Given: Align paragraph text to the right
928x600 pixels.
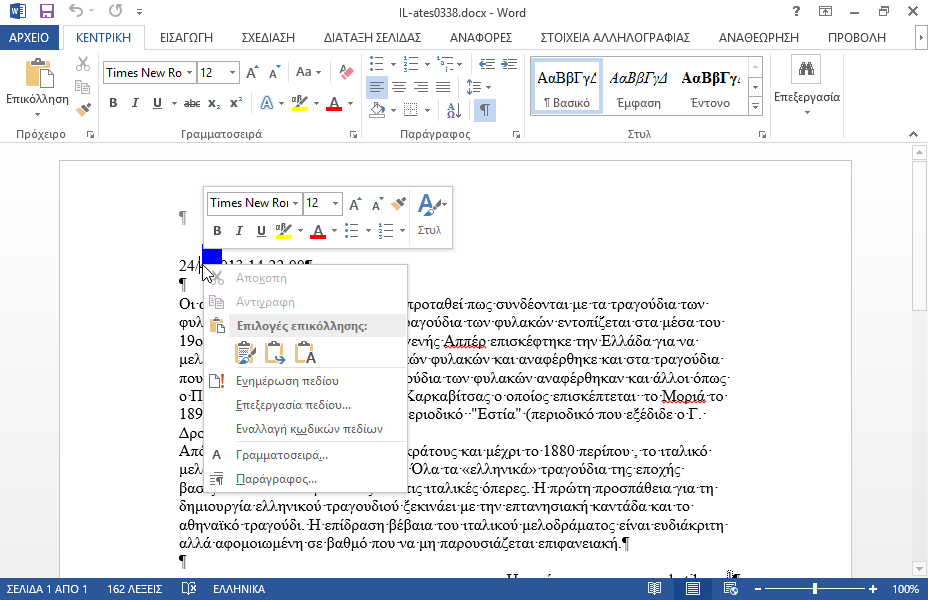Looking at the screenshot, I should coord(421,88).
